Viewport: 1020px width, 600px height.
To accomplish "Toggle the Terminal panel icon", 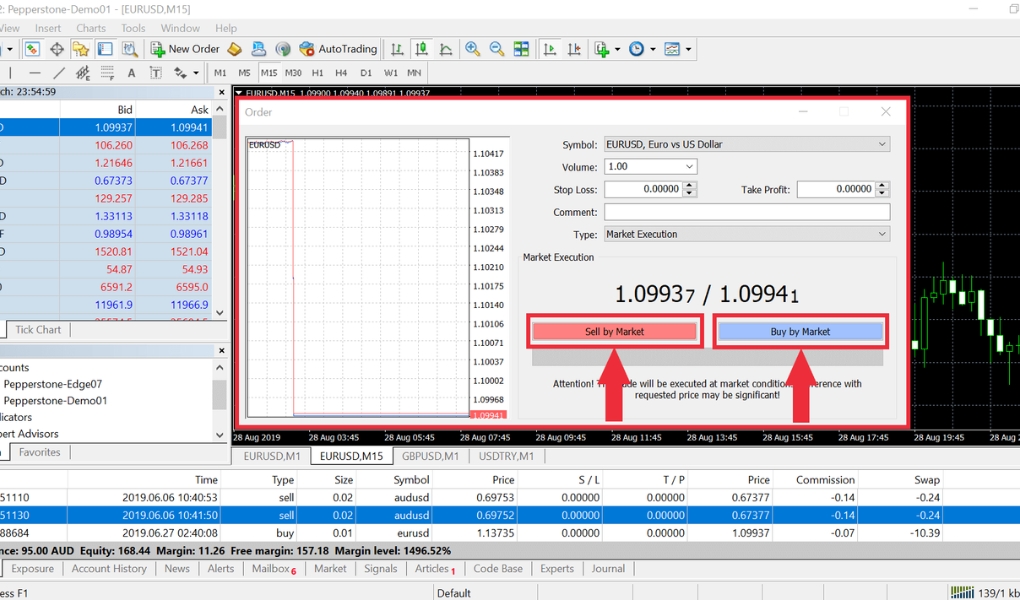I will 105,49.
